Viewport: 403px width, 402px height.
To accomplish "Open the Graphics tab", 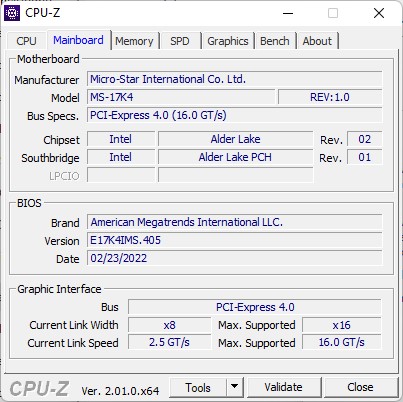I will tap(228, 41).
